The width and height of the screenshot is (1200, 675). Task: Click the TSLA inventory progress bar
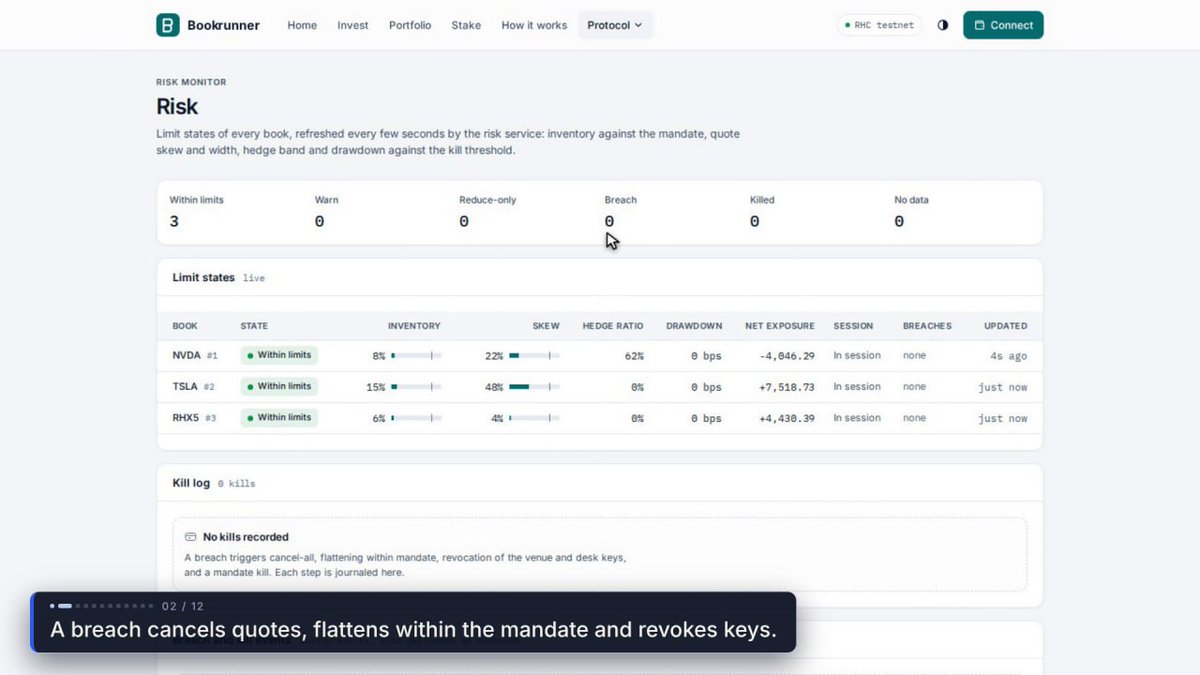(x=416, y=387)
